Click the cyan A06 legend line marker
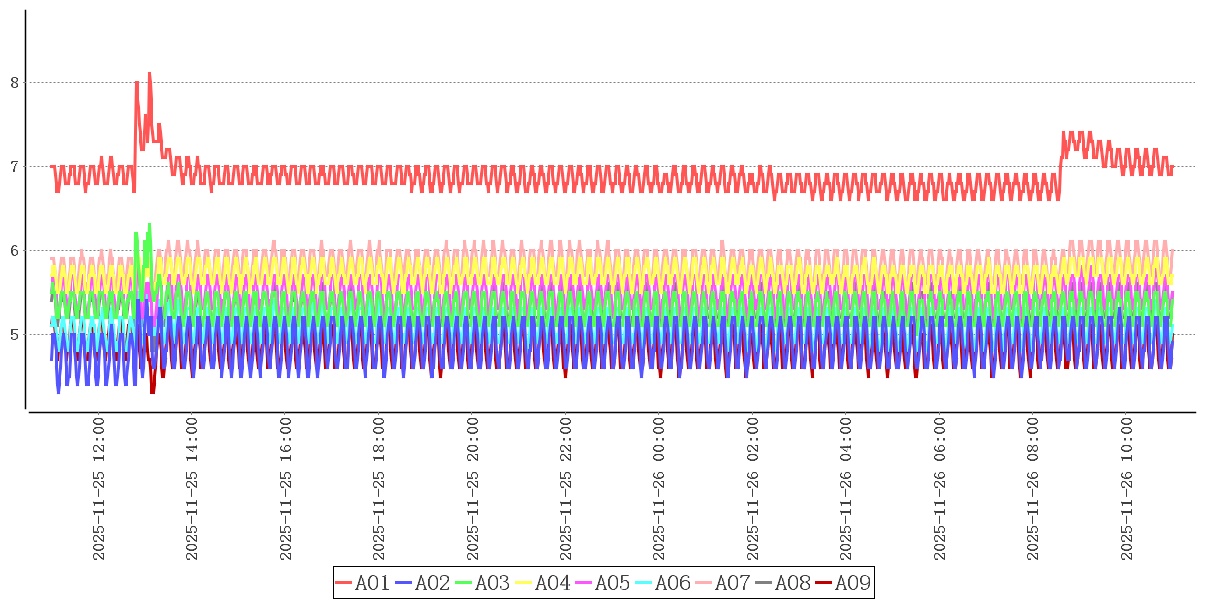The image size is (1207, 600). coord(644,583)
